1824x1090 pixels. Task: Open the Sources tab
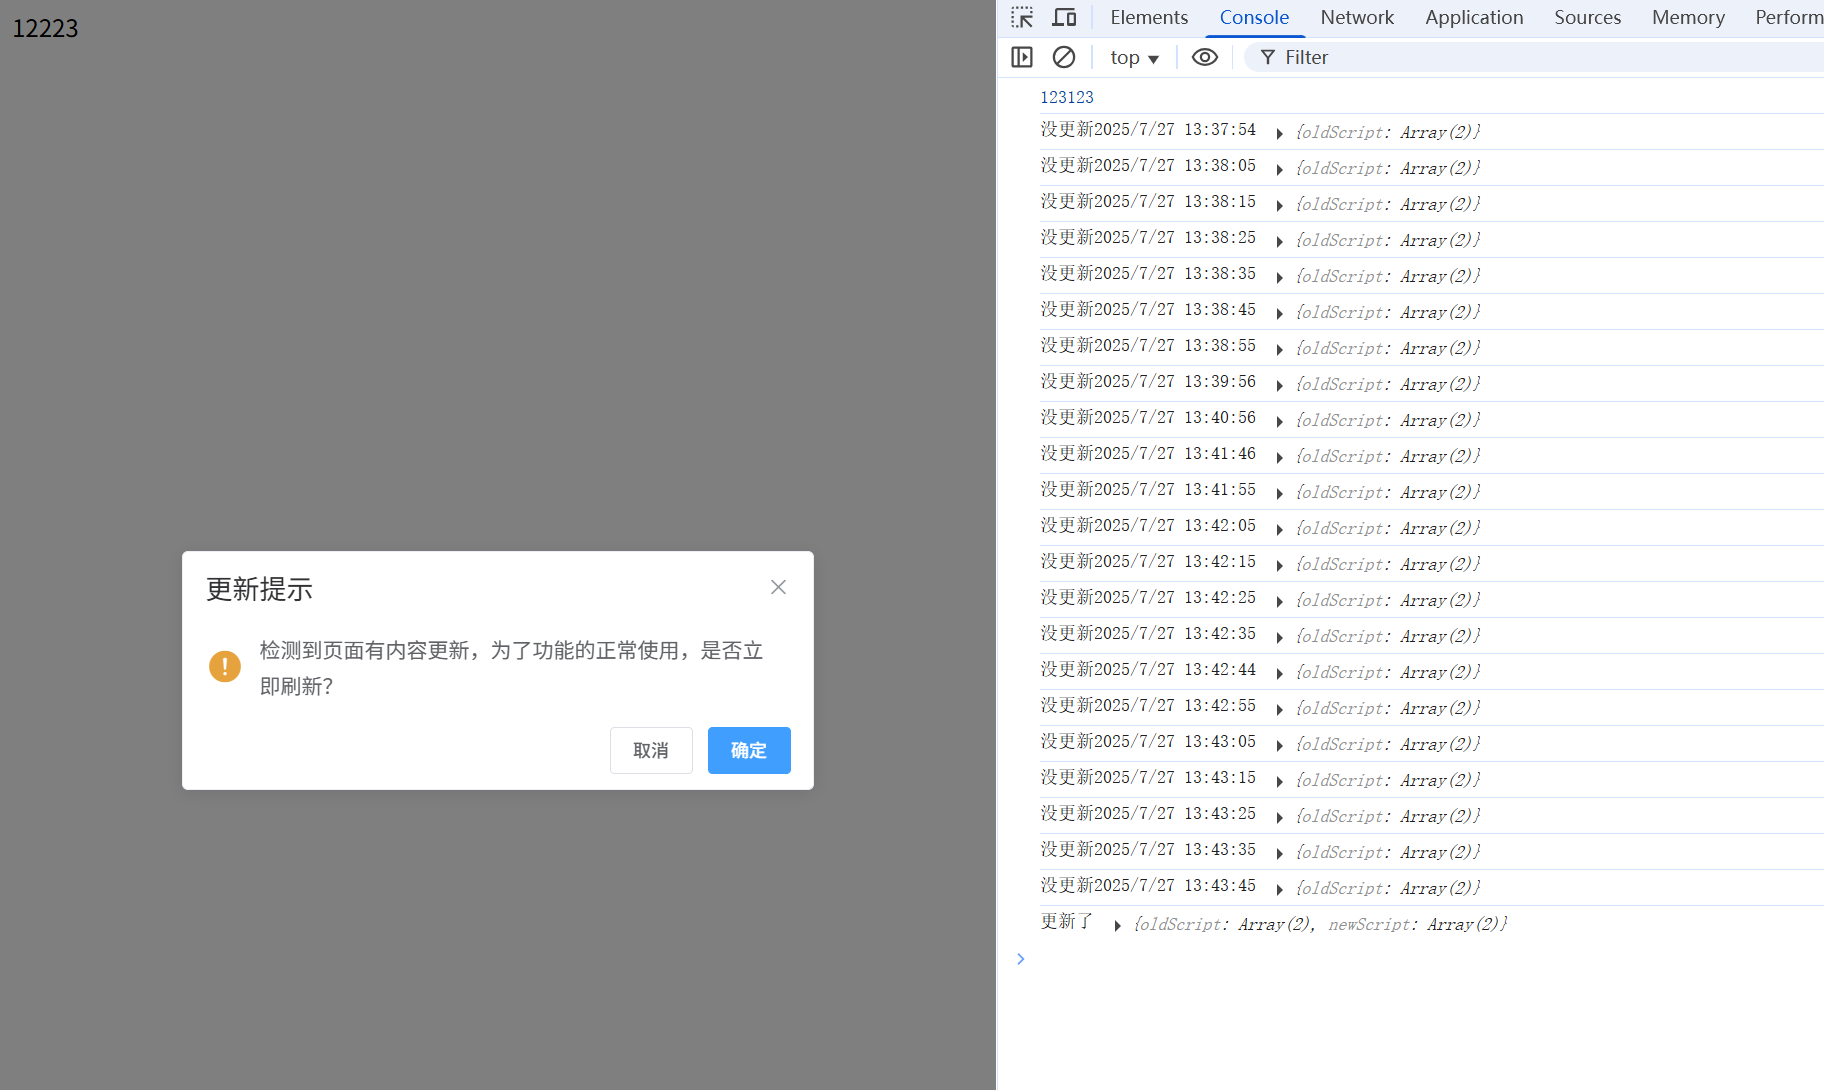(x=1587, y=17)
